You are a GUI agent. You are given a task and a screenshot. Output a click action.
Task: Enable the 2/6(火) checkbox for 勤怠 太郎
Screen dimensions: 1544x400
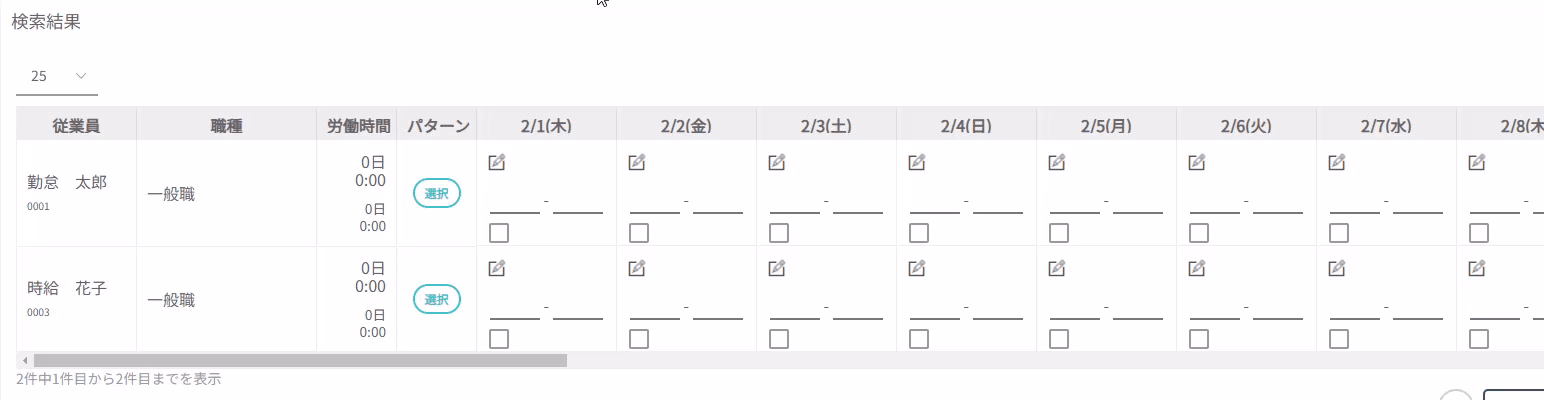pyautogui.click(x=1199, y=233)
